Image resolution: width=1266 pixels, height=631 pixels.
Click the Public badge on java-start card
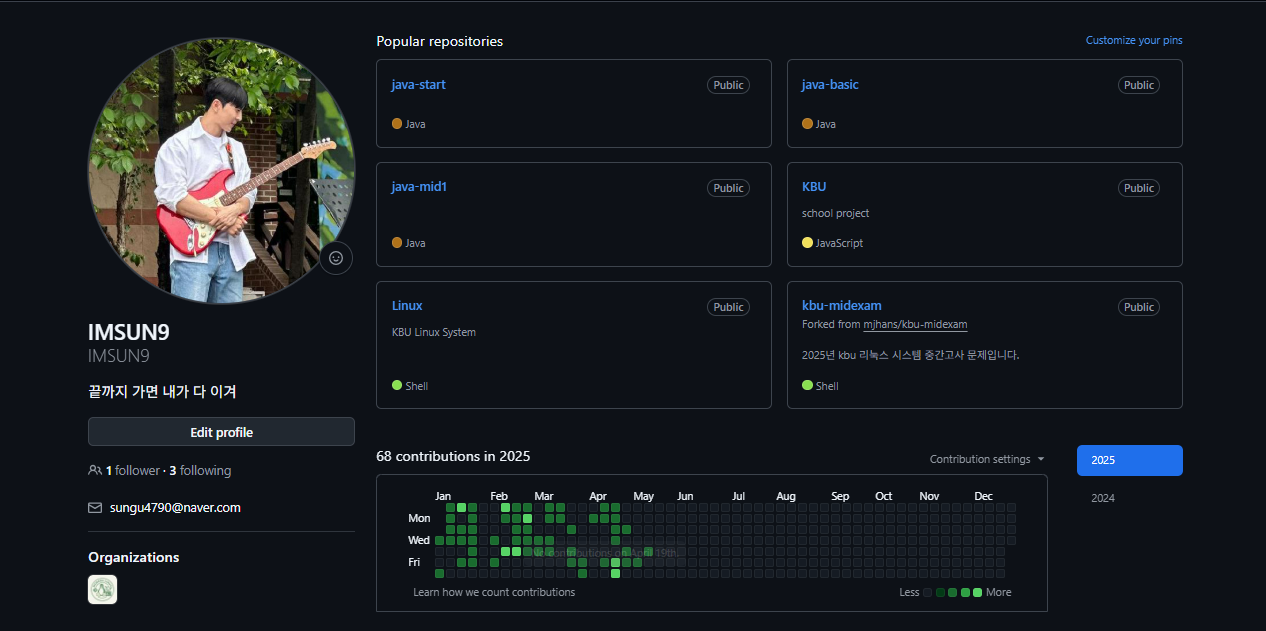tap(728, 85)
